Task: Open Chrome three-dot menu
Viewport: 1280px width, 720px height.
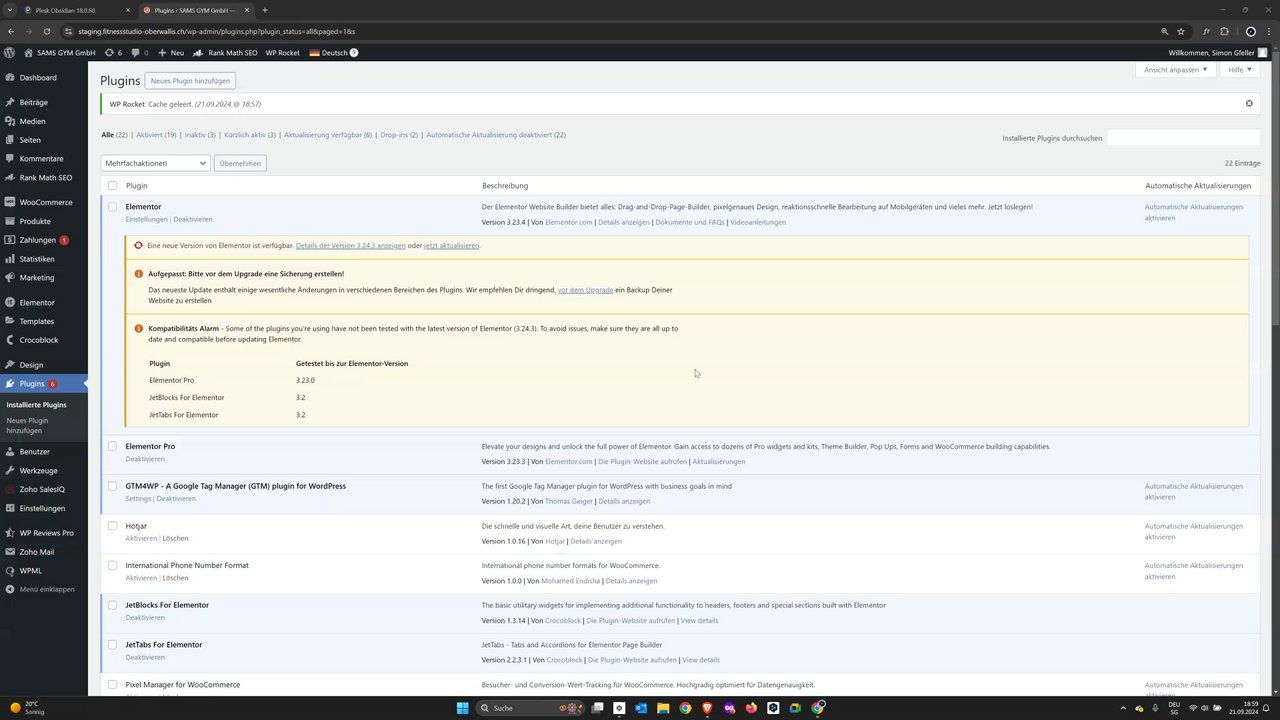Action: 1267,31
